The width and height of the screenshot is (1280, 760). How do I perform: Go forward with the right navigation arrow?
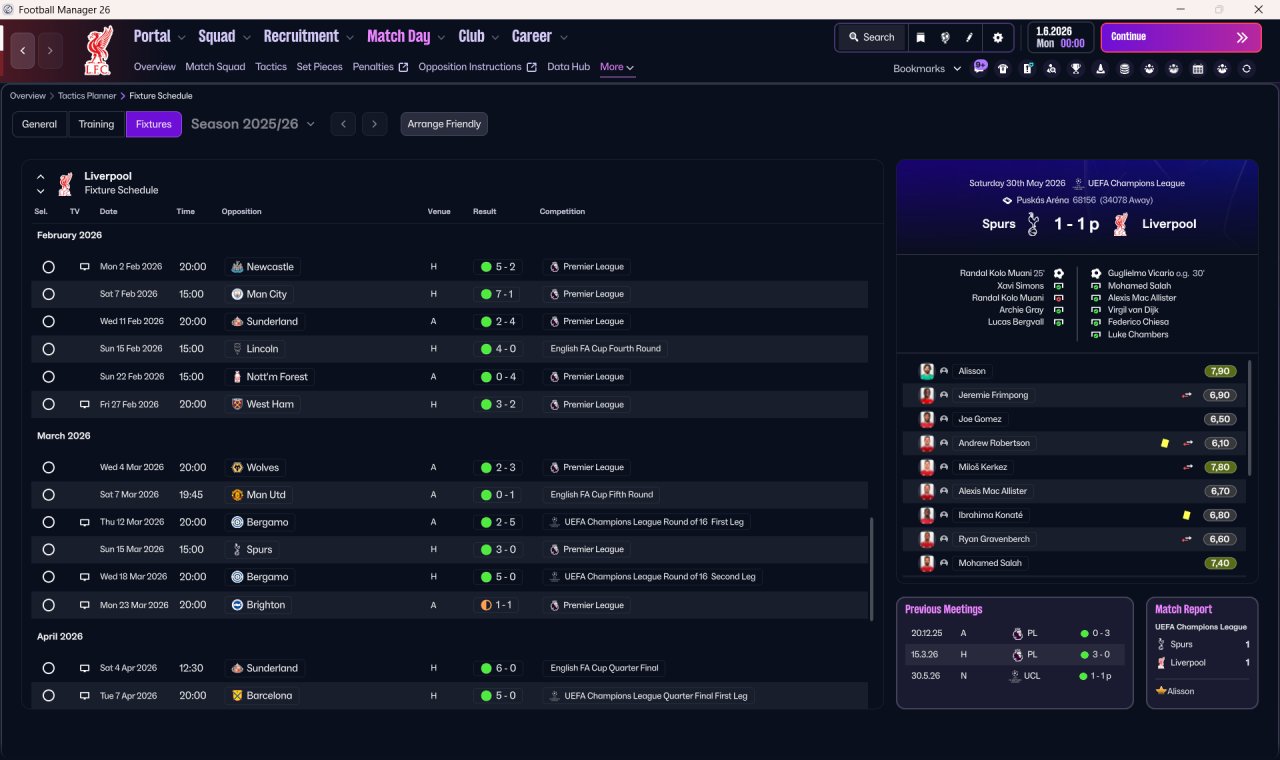pos(50,50)
